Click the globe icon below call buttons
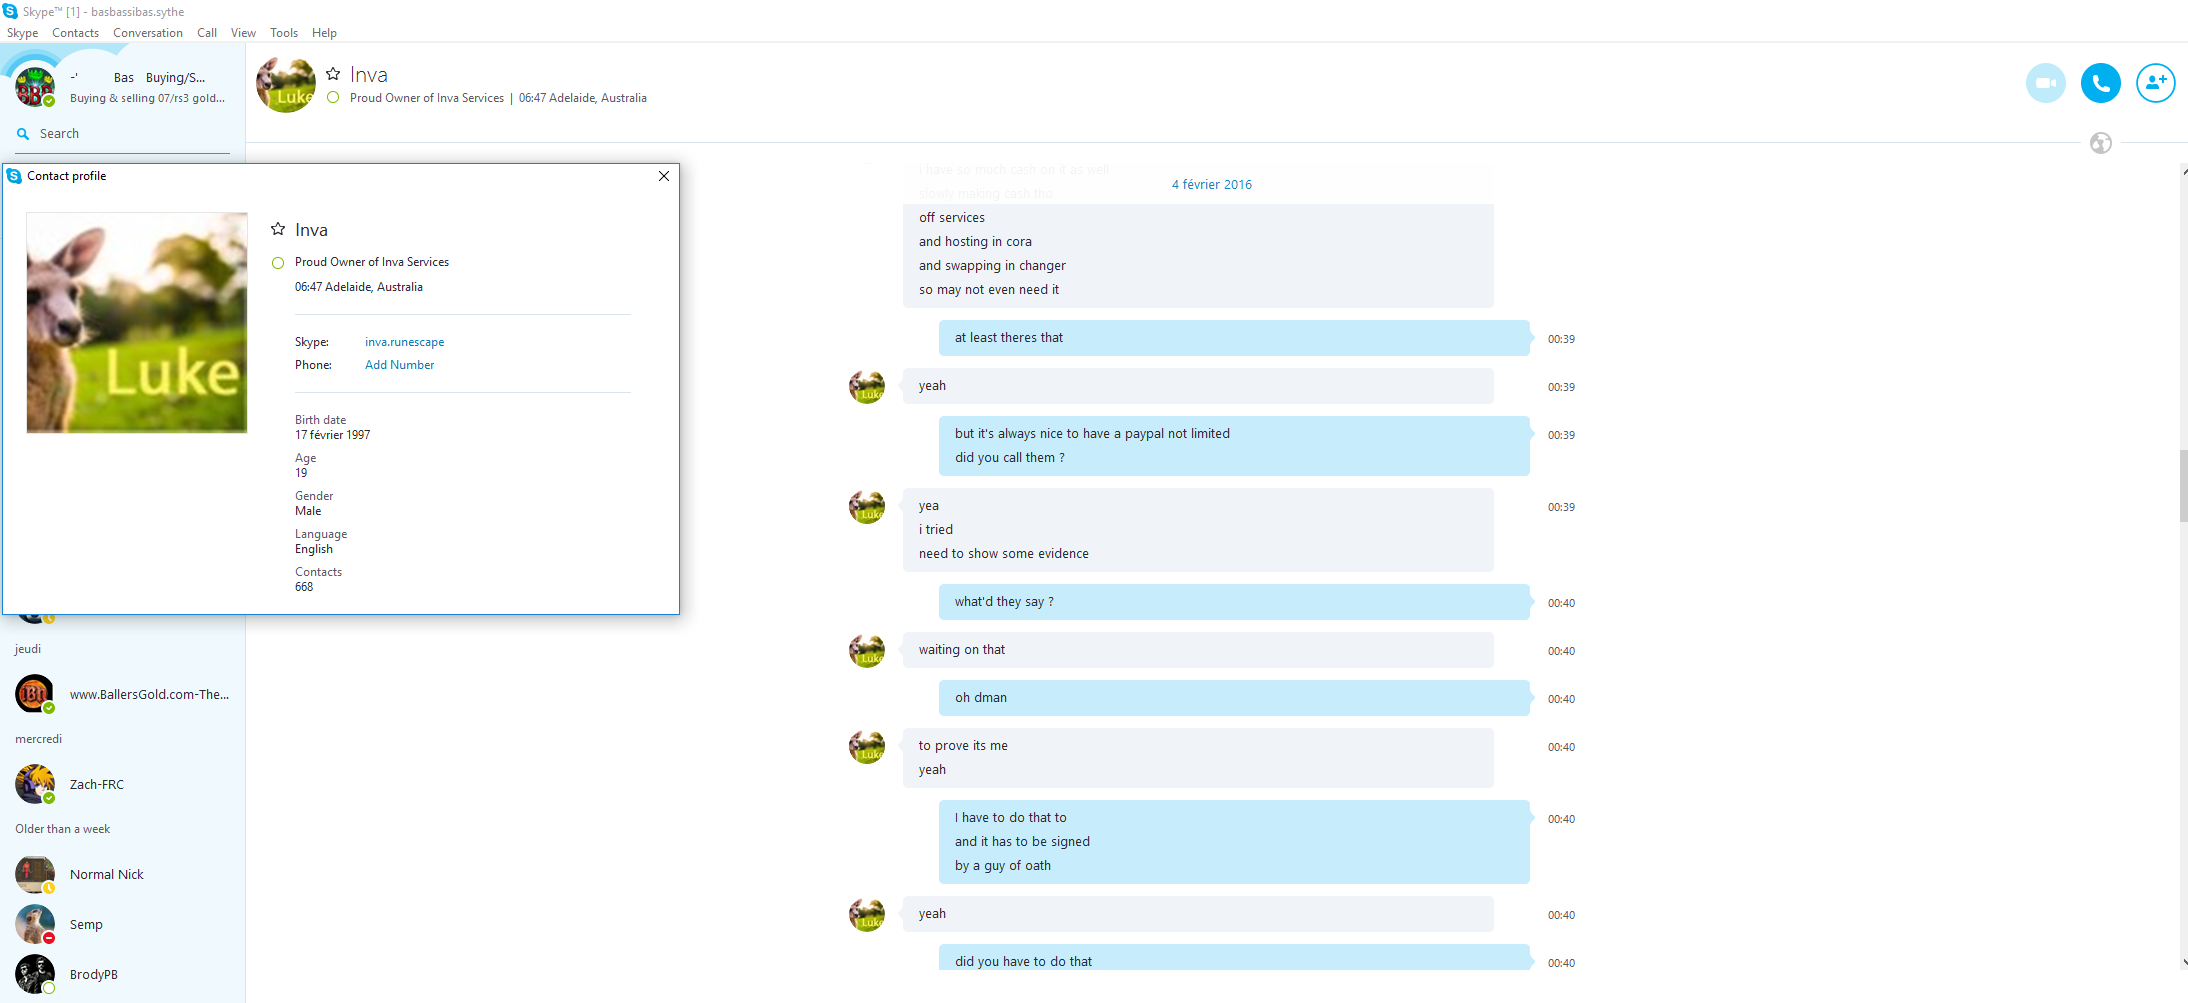Image resolution: width=2188 pixels, height=1003 pixels. [2100, 143]
